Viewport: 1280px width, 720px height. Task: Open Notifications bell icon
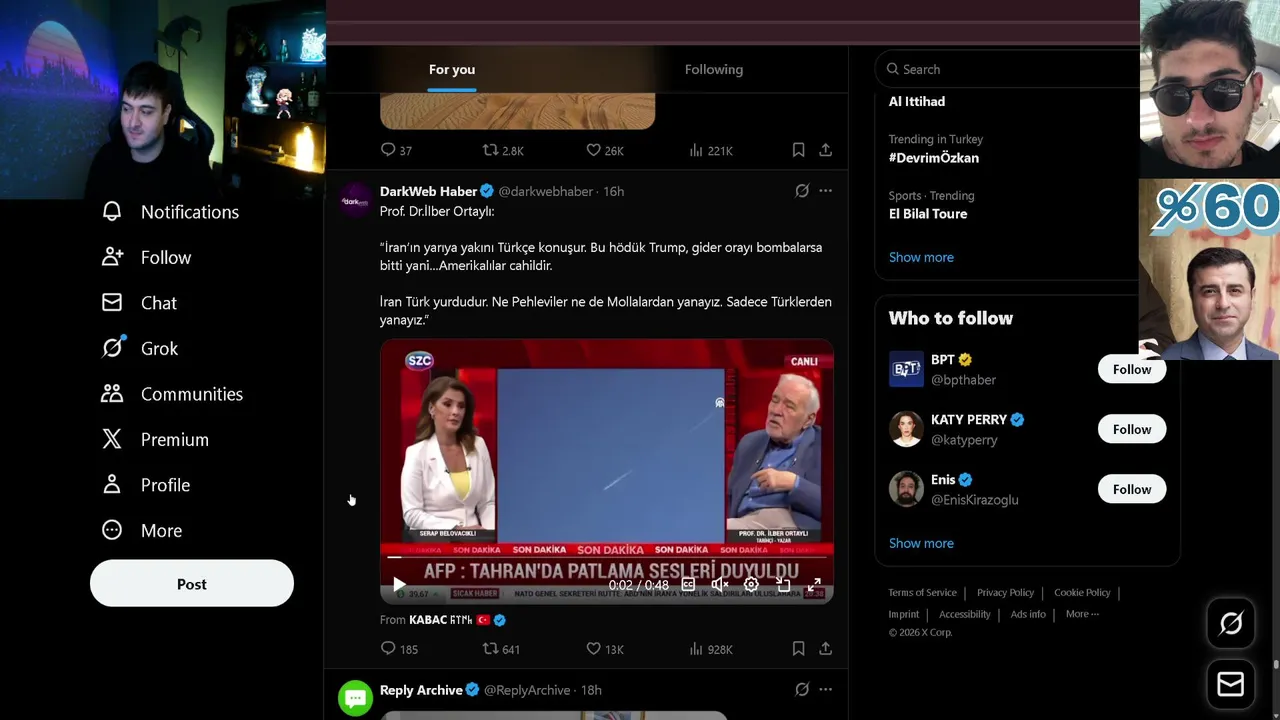tap(112, 211)
